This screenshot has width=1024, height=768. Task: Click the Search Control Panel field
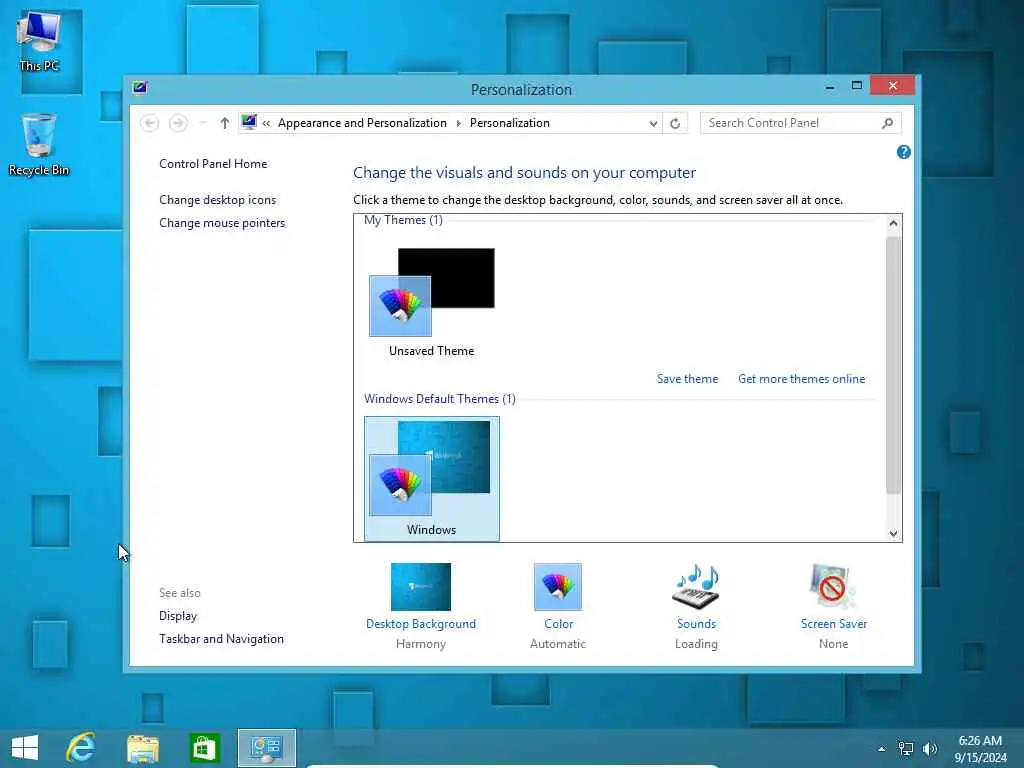tap(801, 123)
